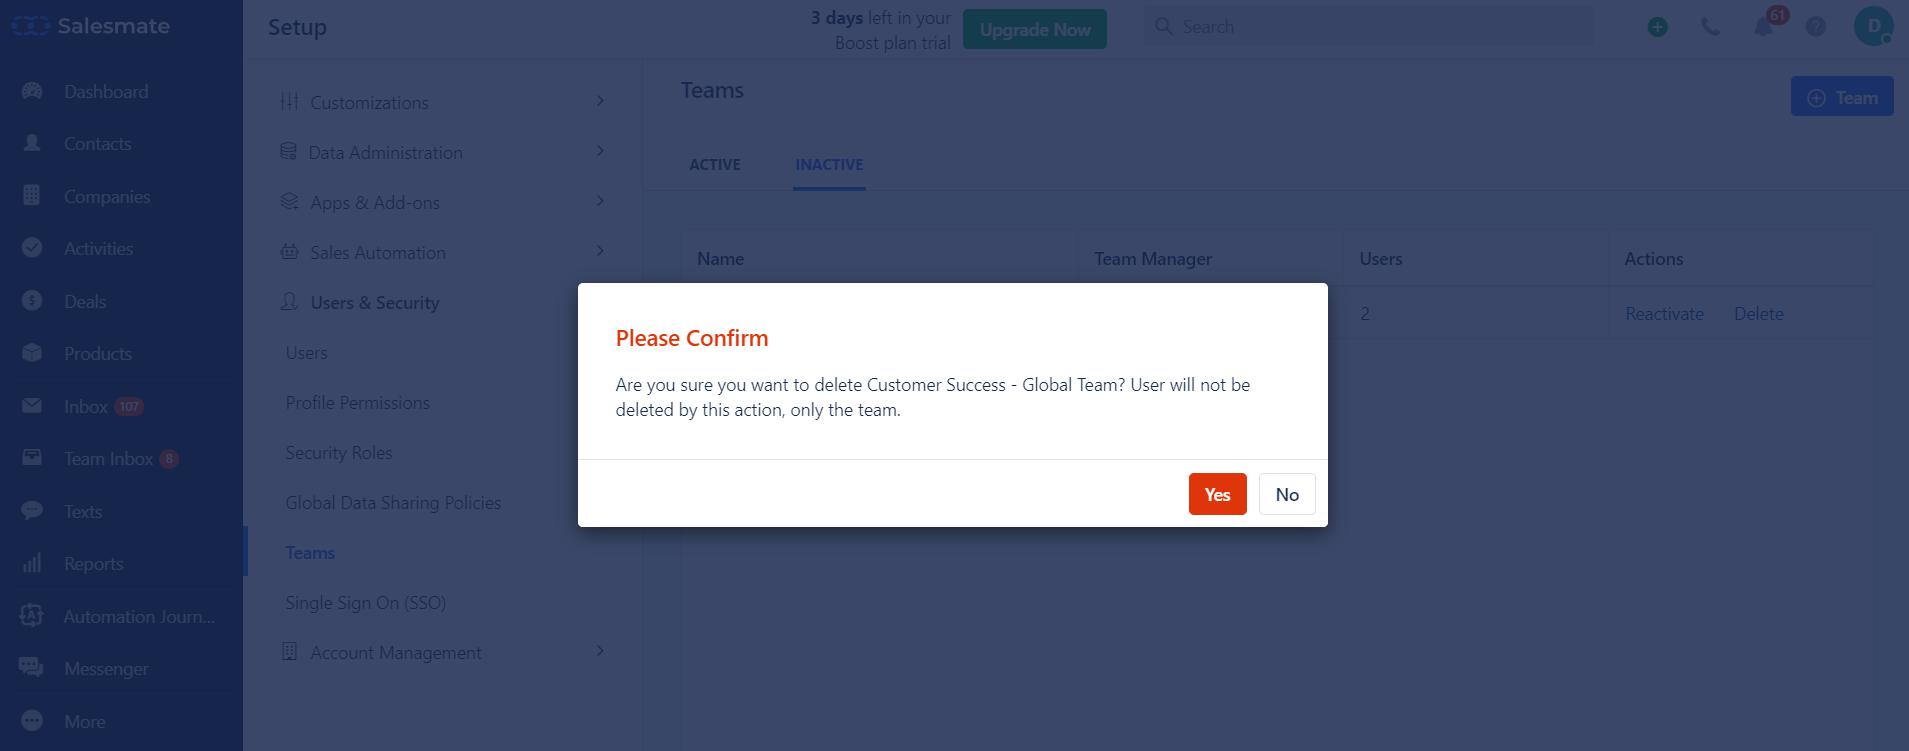Focus the top Search field
The image size is (1909, 751).
click(1369, 27)
